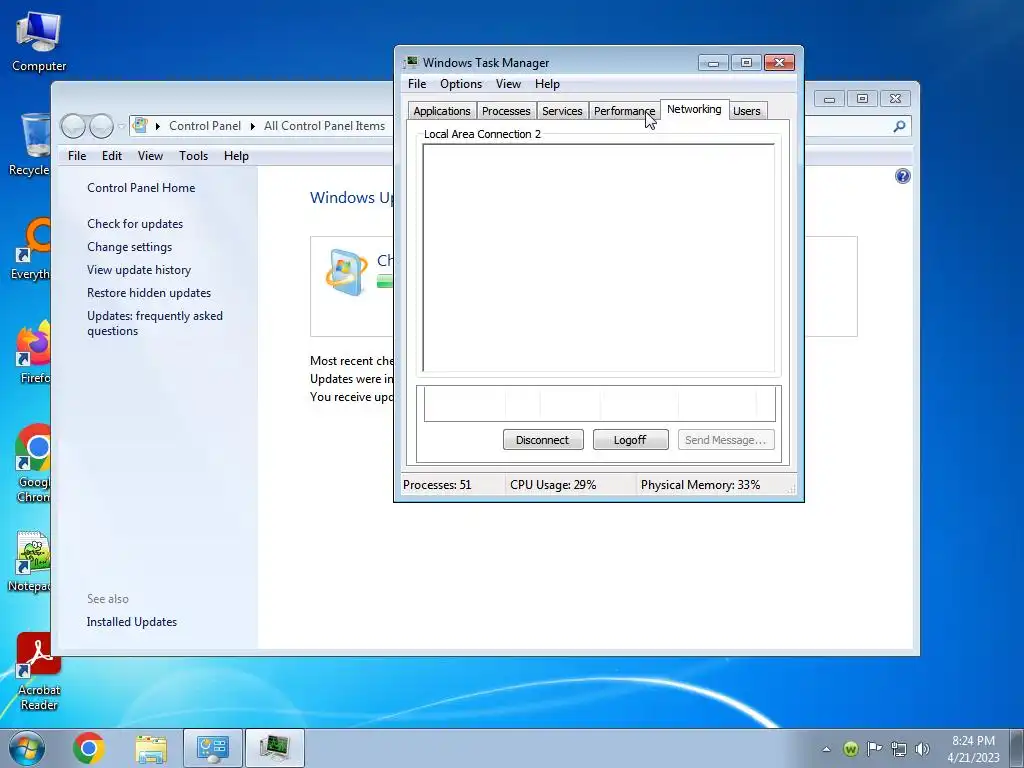Open volume speaker tray icon

click(922, 749)
